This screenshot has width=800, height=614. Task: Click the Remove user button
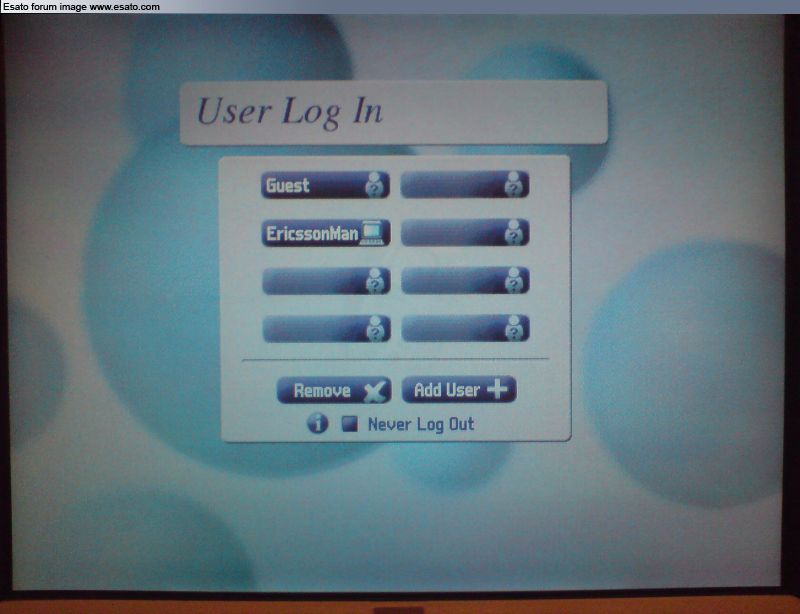coord(334,390)
